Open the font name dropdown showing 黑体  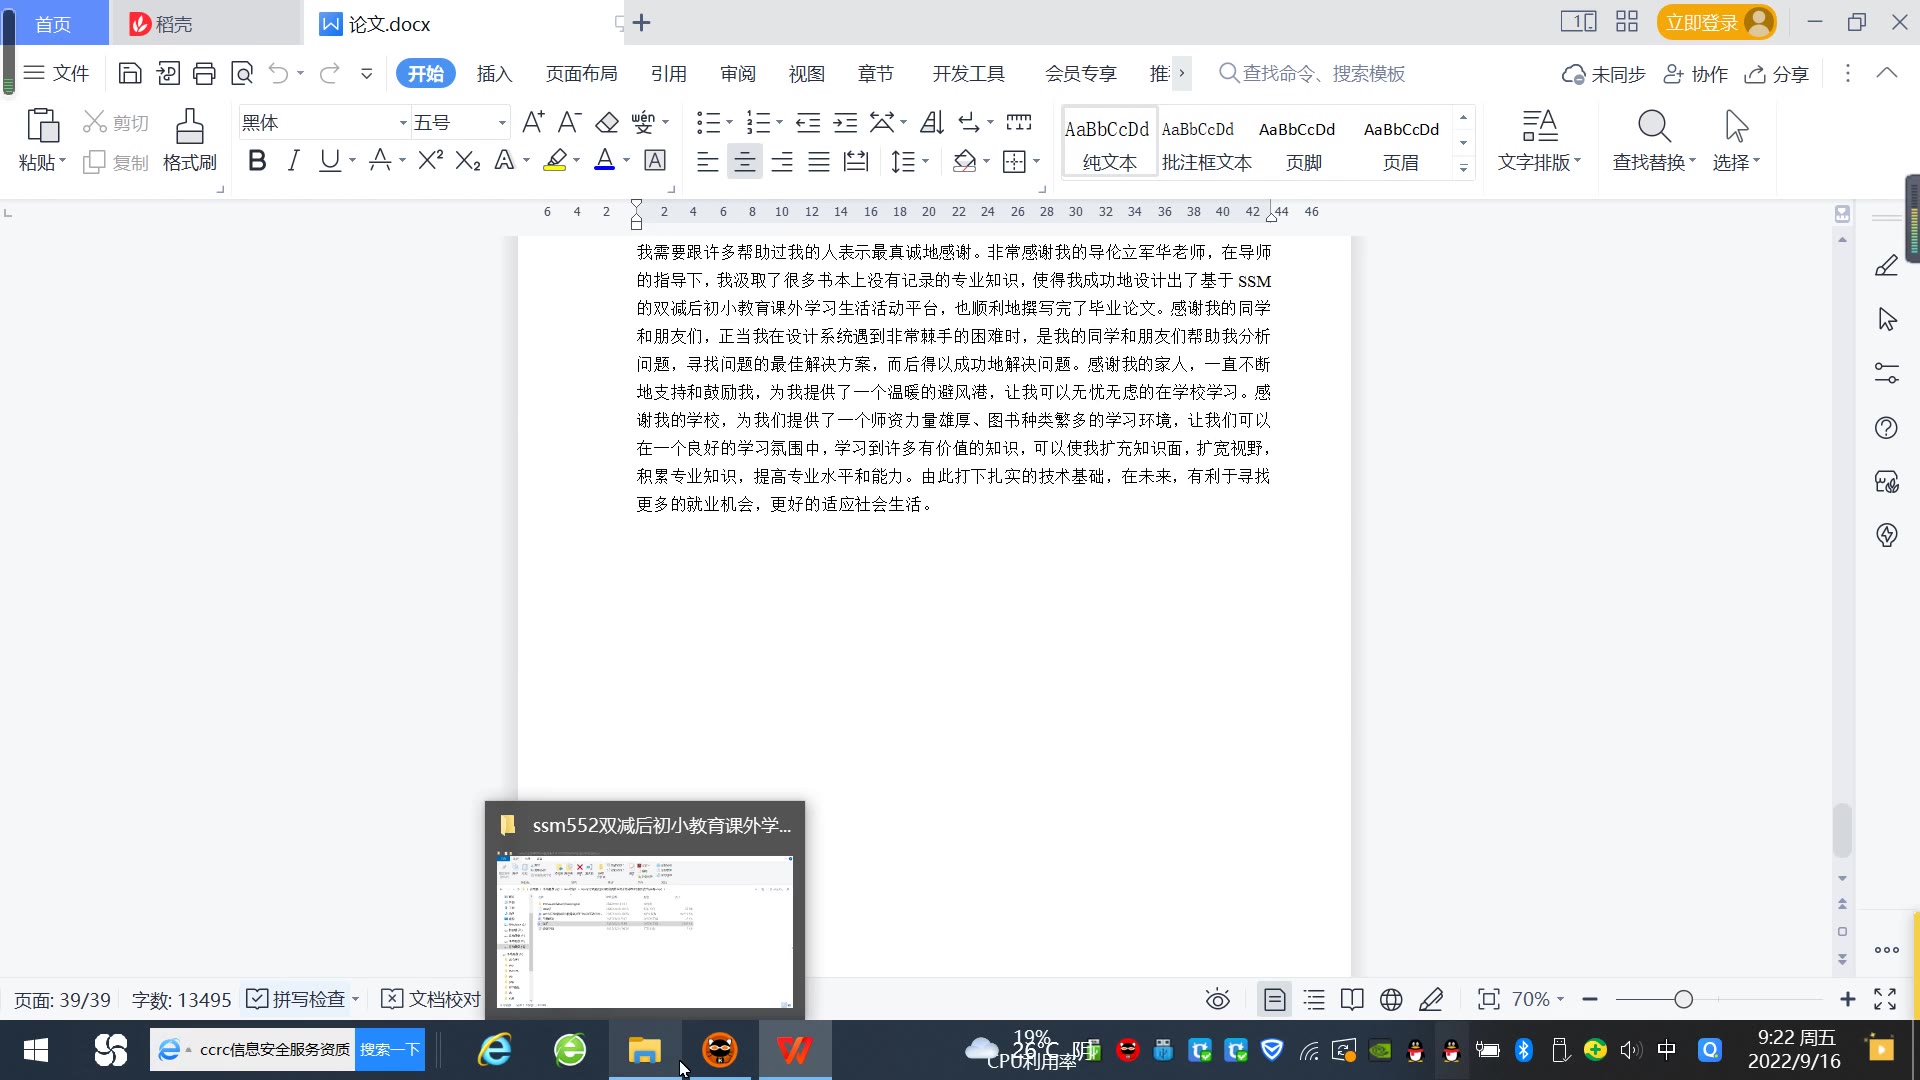(403, 123)
